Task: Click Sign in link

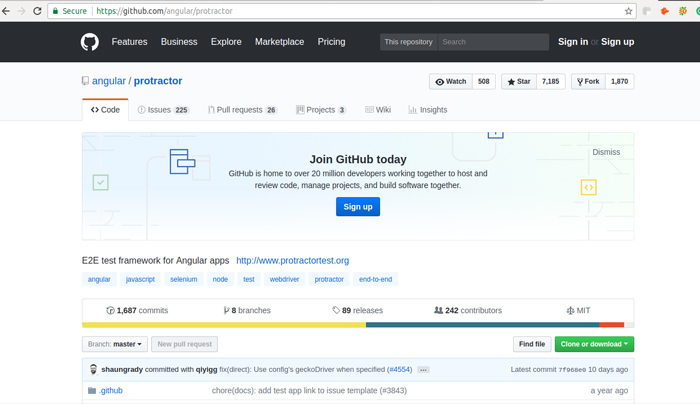Action: tap(573, 42)
